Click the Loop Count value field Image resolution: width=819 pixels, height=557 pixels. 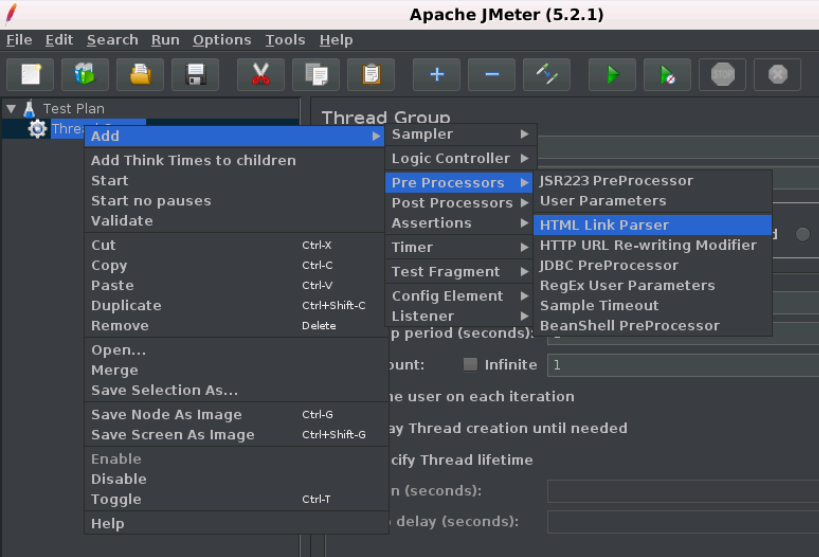coord(683,365)
